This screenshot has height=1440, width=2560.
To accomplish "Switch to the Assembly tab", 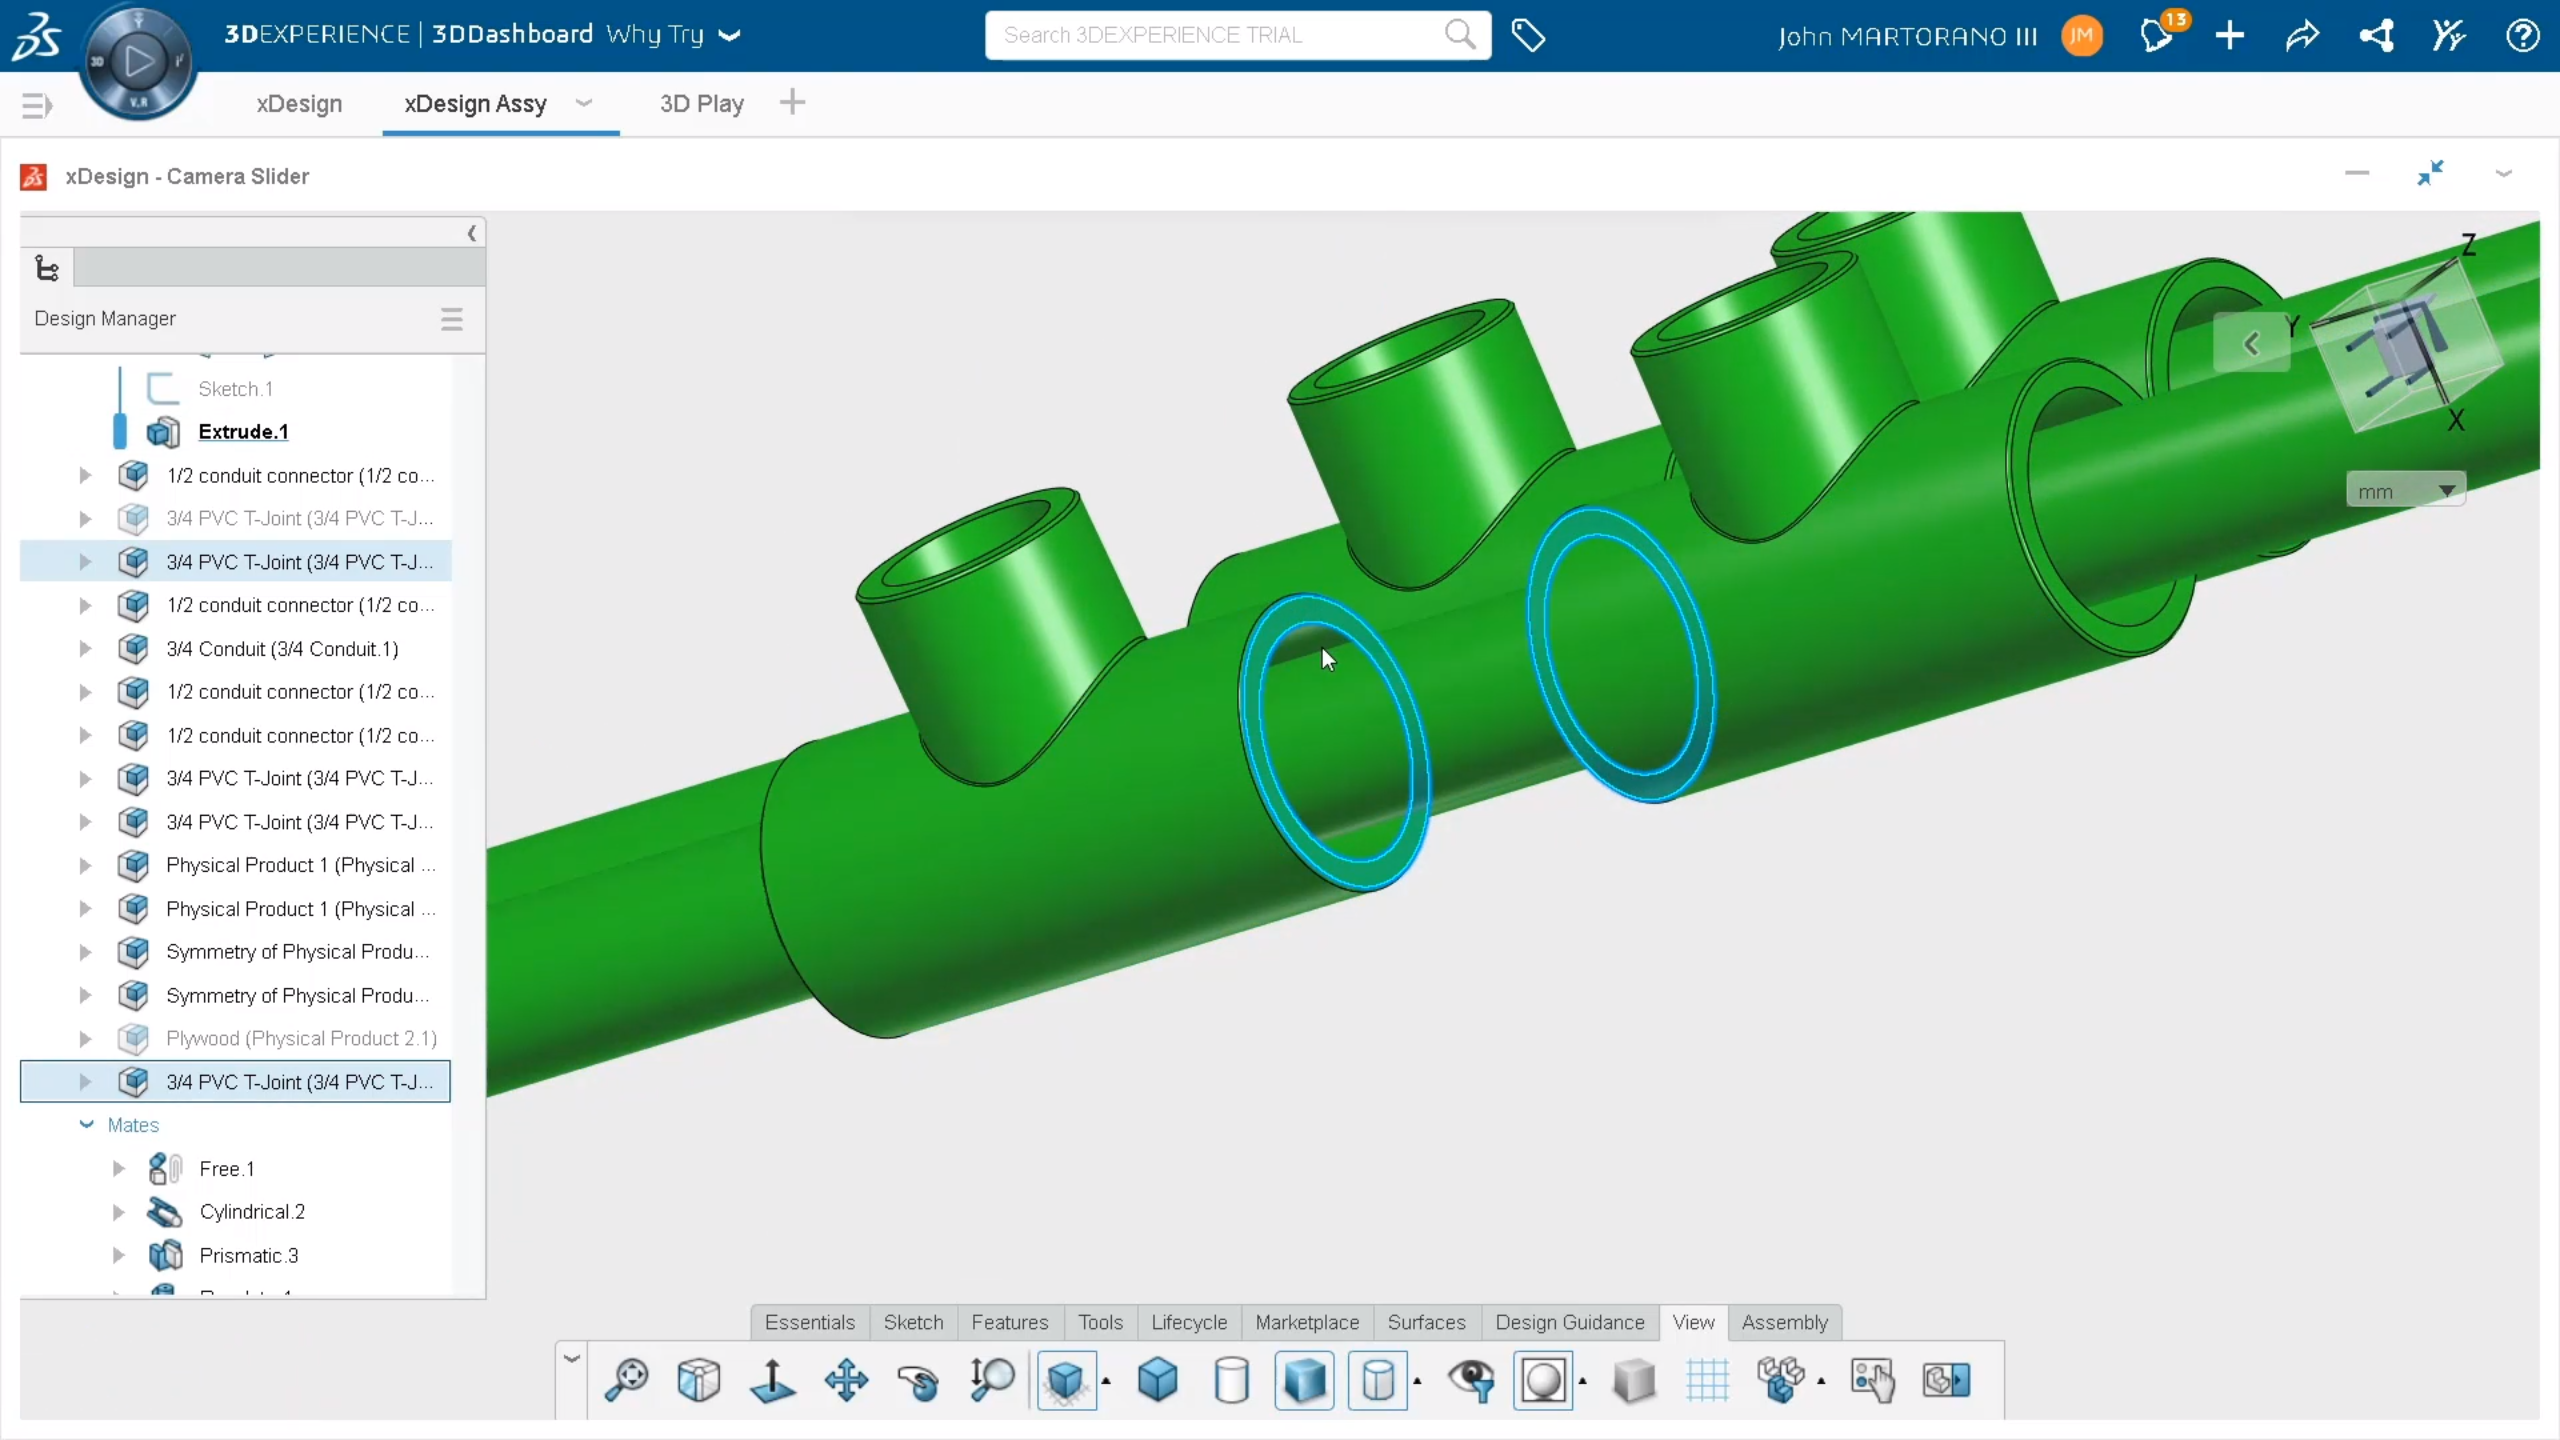I will pos(1786,1322).
